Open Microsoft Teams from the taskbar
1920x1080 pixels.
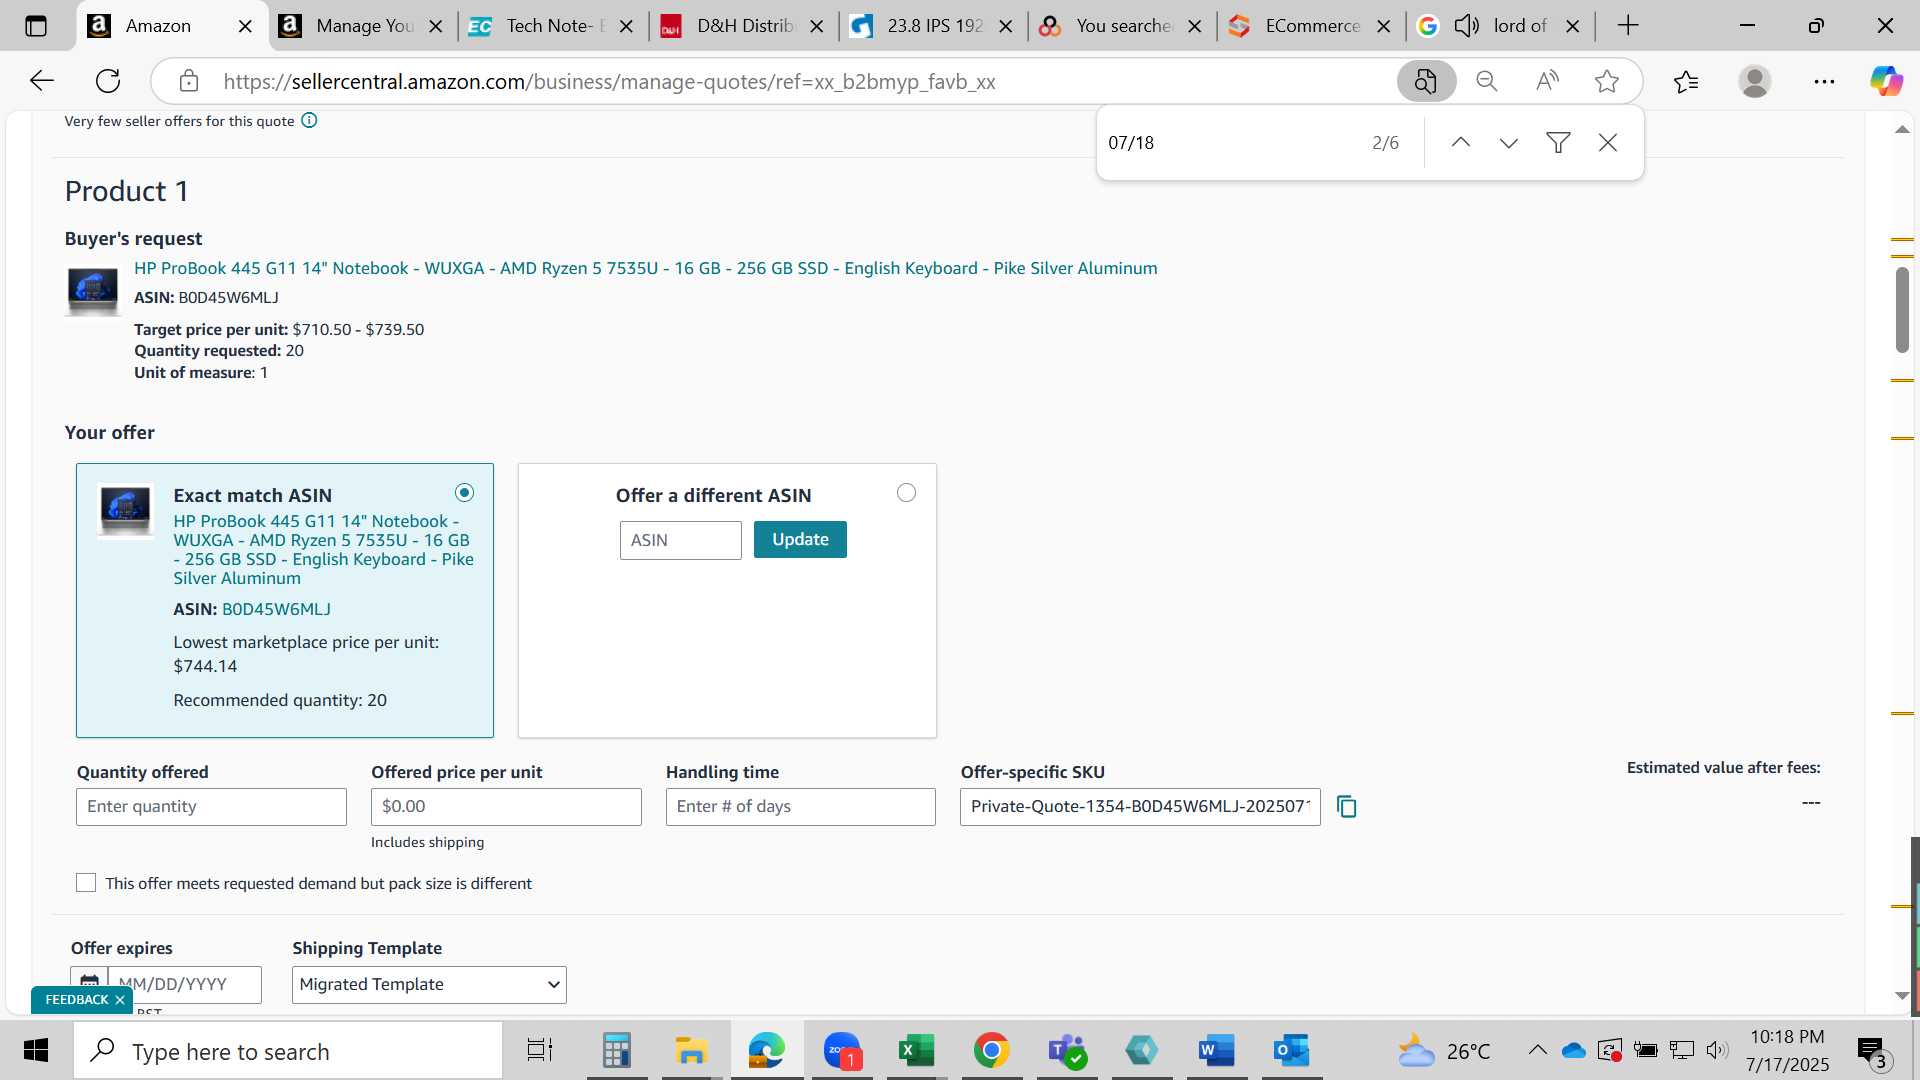(1066, 1051)
